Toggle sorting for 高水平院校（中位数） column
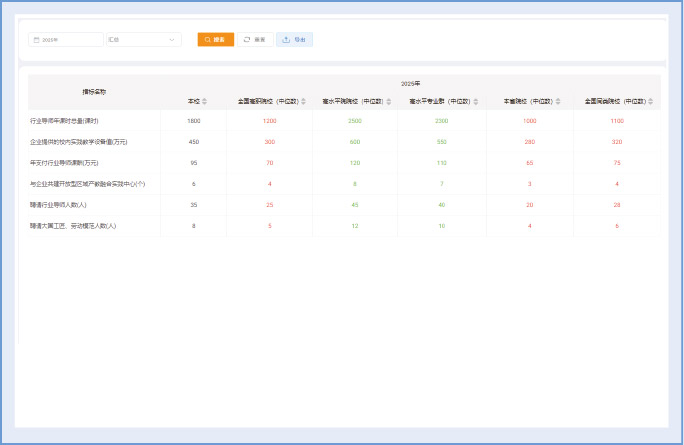The width and height of the screenshot is (684, 445). [x=389, y=101]
